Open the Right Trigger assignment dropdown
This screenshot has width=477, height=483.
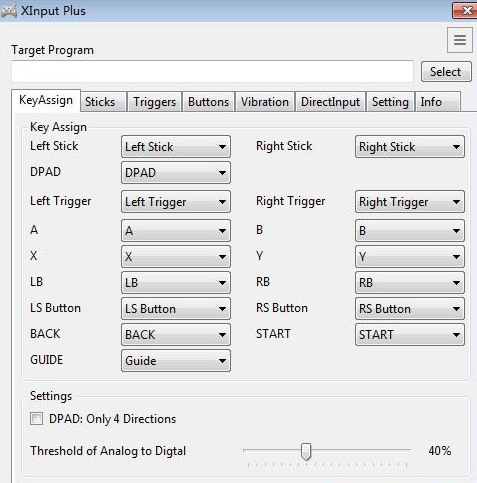point(410,202)
